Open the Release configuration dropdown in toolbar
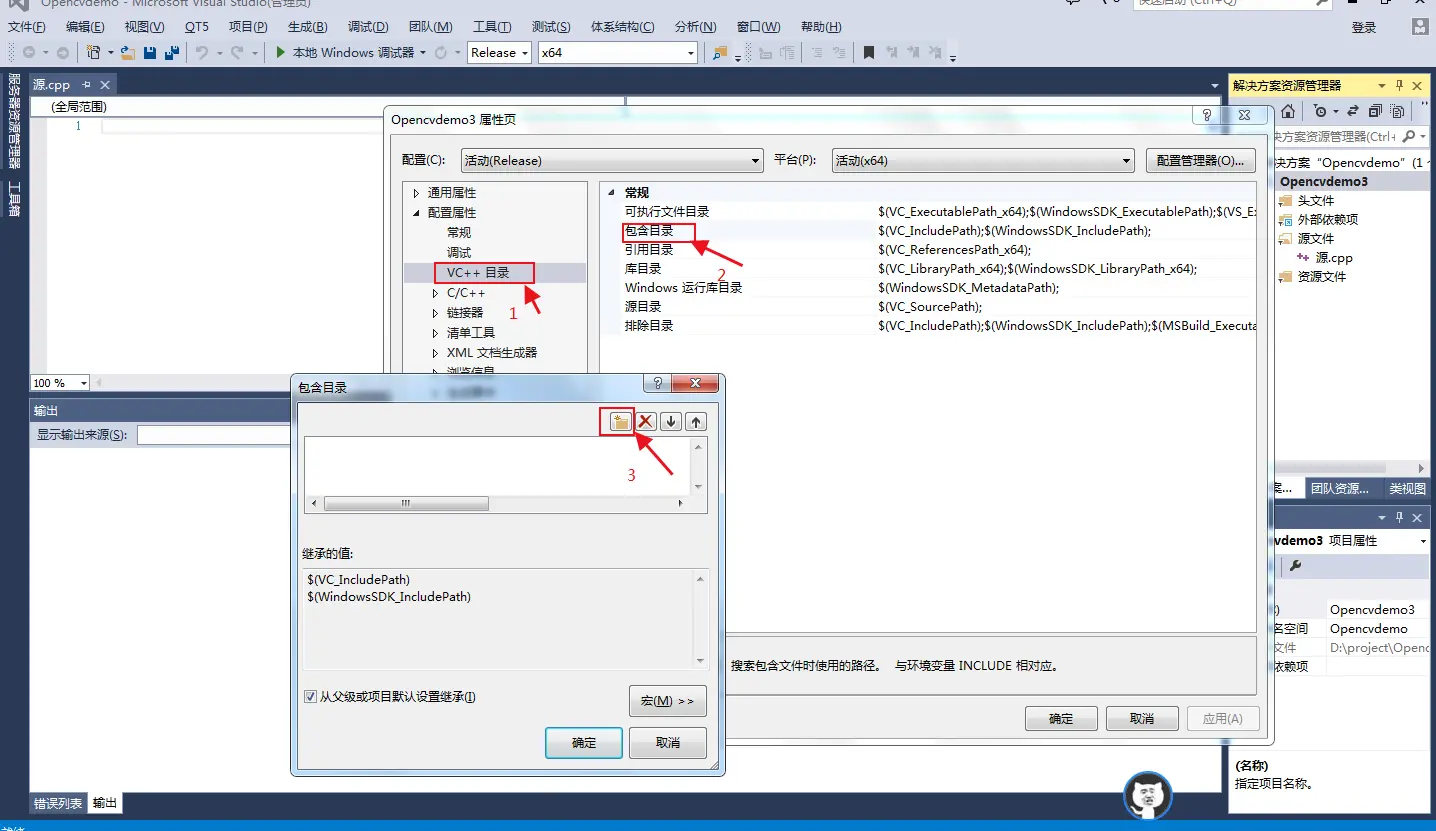Viewport: 1436px width, 831px height. (x=499, y=52)
